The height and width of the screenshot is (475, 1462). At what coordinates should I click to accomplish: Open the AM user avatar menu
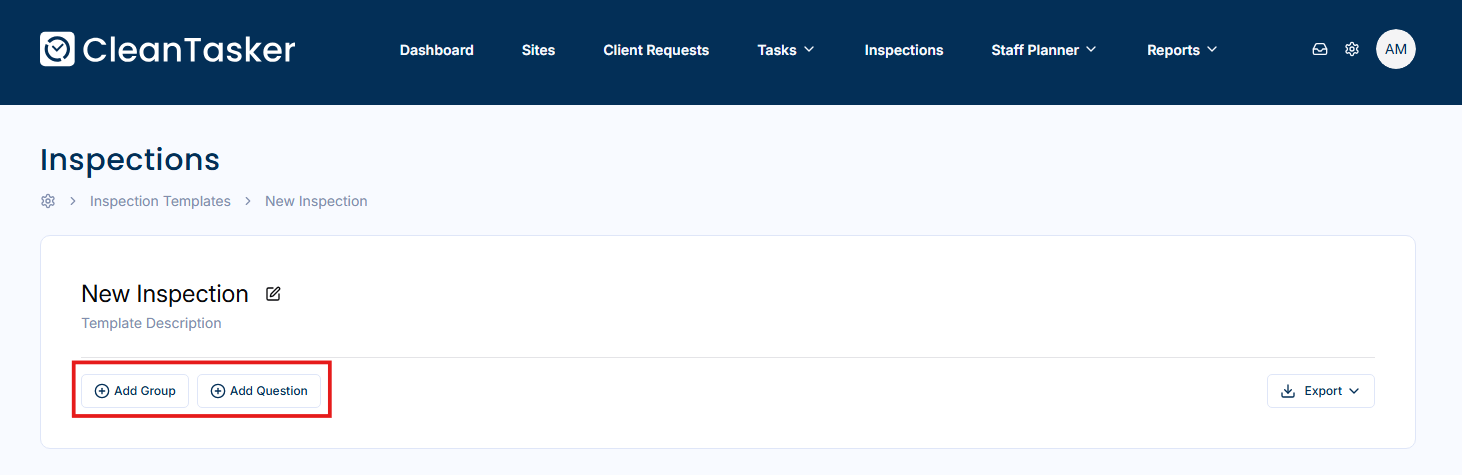tap(1395, 49)
